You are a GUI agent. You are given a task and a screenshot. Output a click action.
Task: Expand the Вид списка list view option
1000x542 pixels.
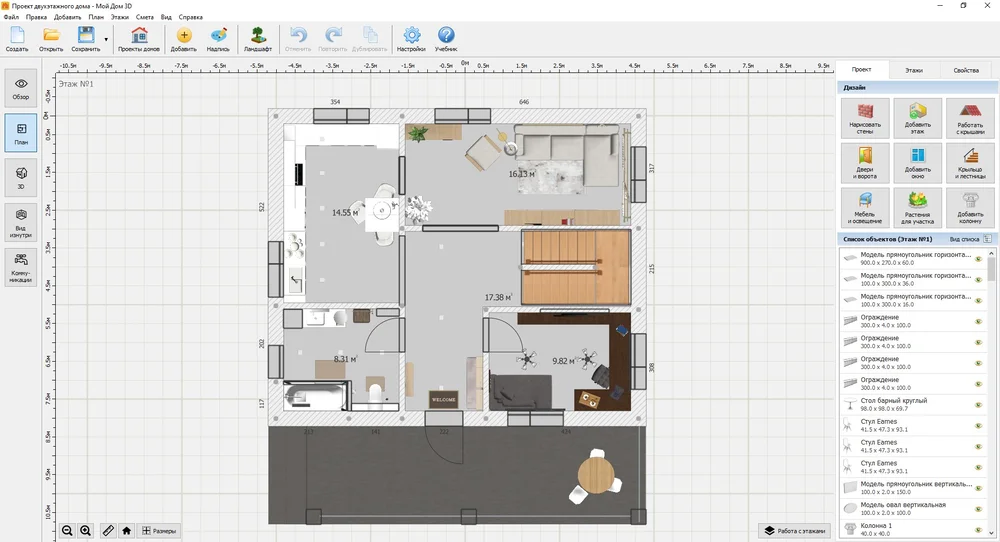click(968, 239)
